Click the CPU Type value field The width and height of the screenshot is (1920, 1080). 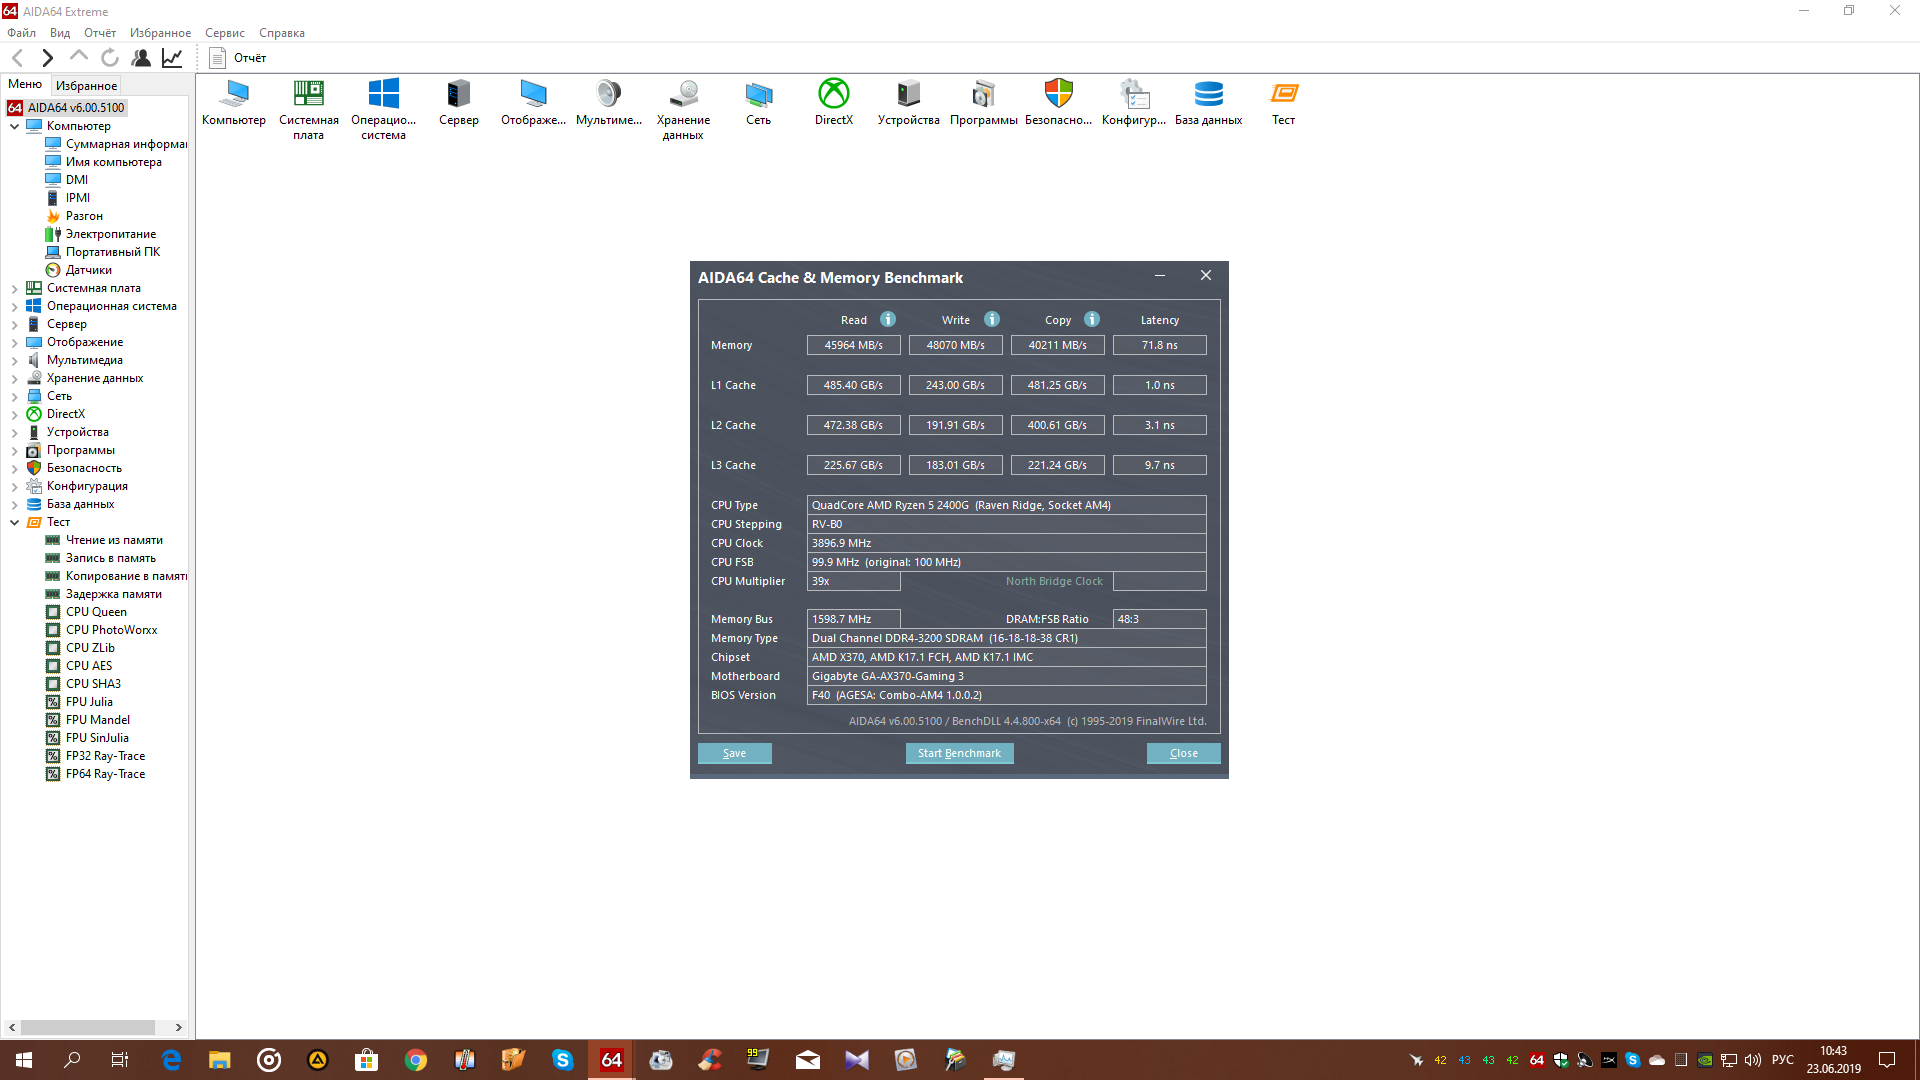click(x=1006, y=505)
